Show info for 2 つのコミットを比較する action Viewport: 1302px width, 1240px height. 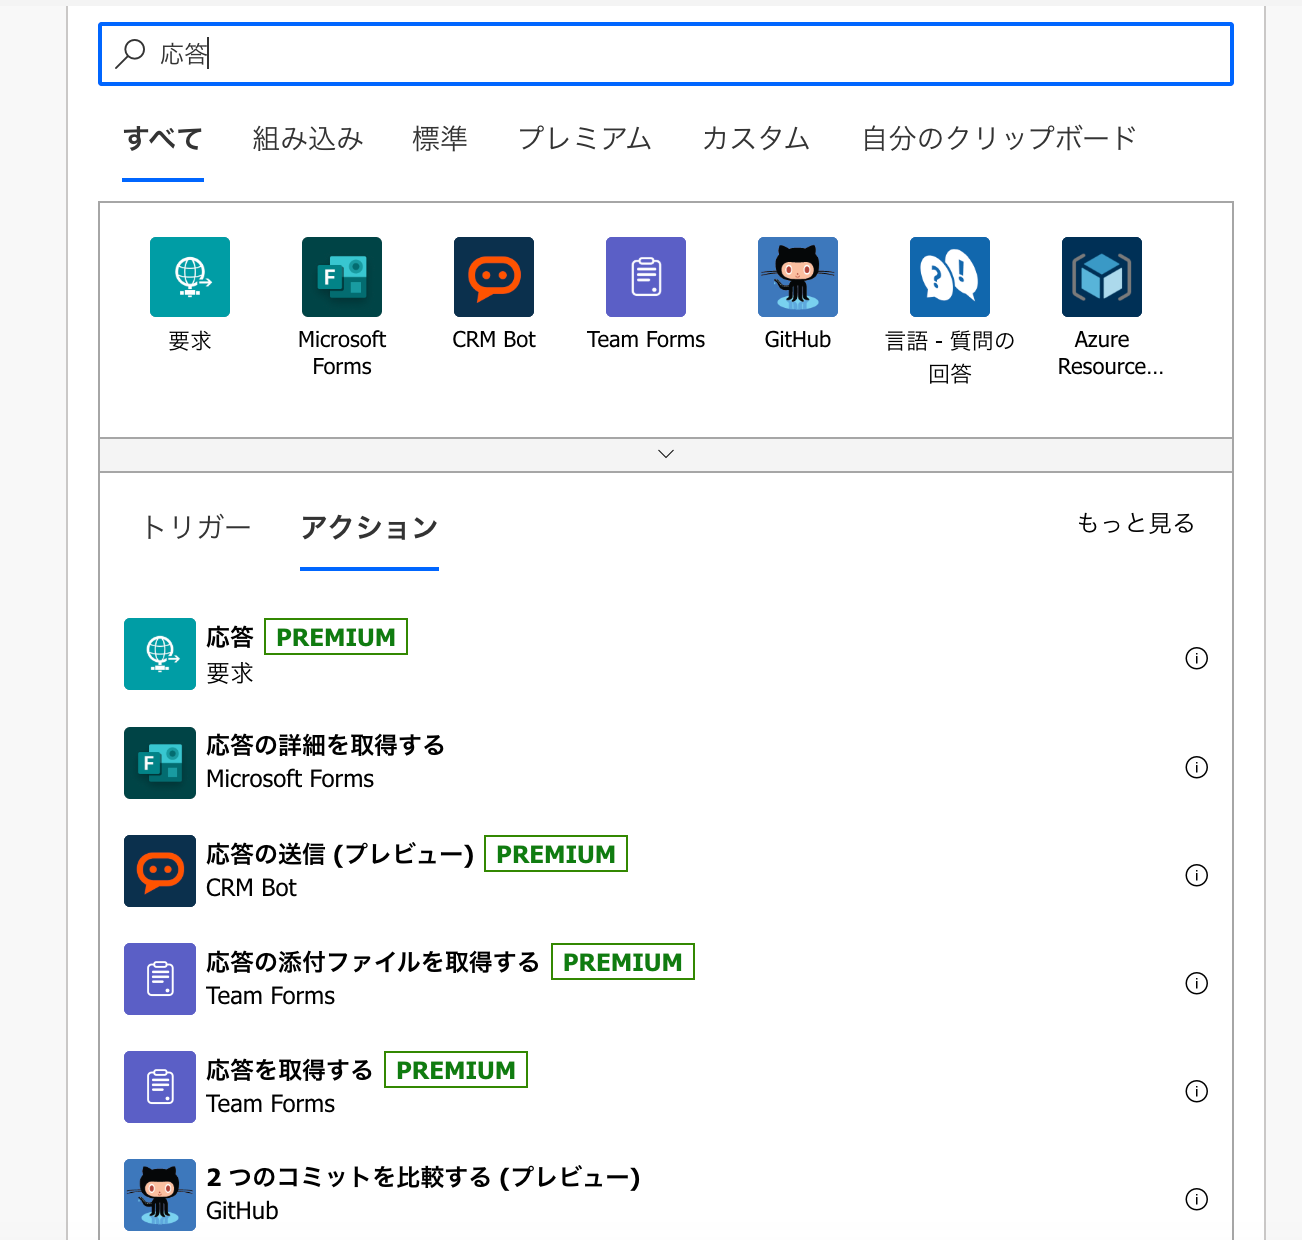[1196, 1199]
